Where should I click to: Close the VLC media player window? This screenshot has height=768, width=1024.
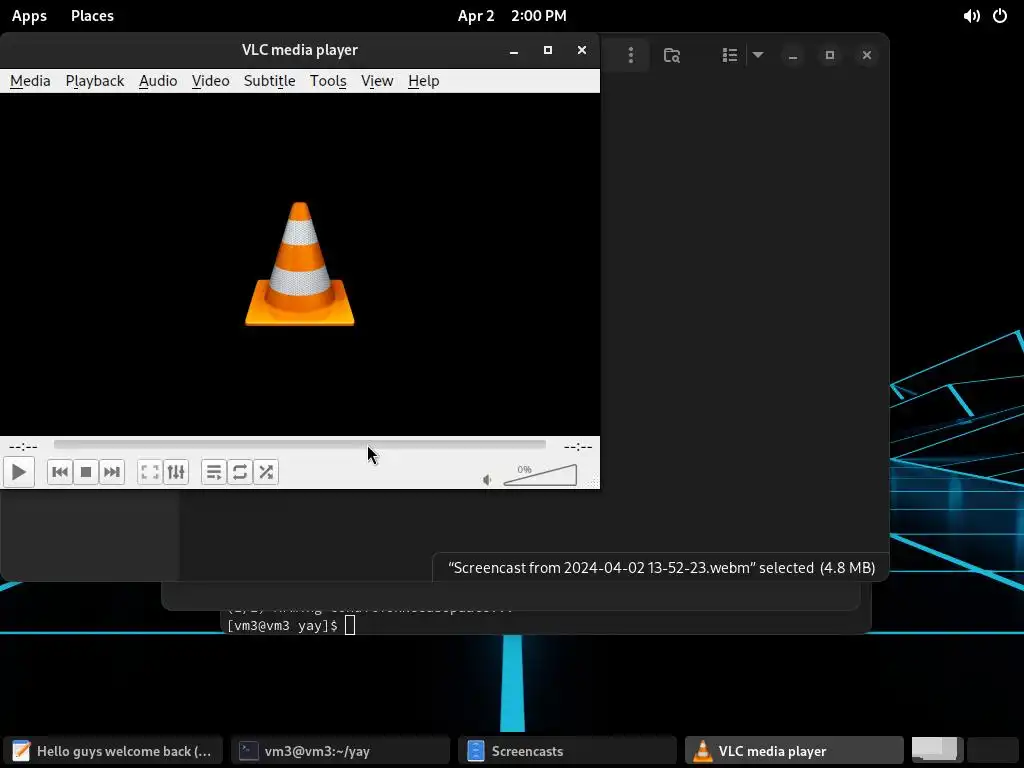coord(582,50)
